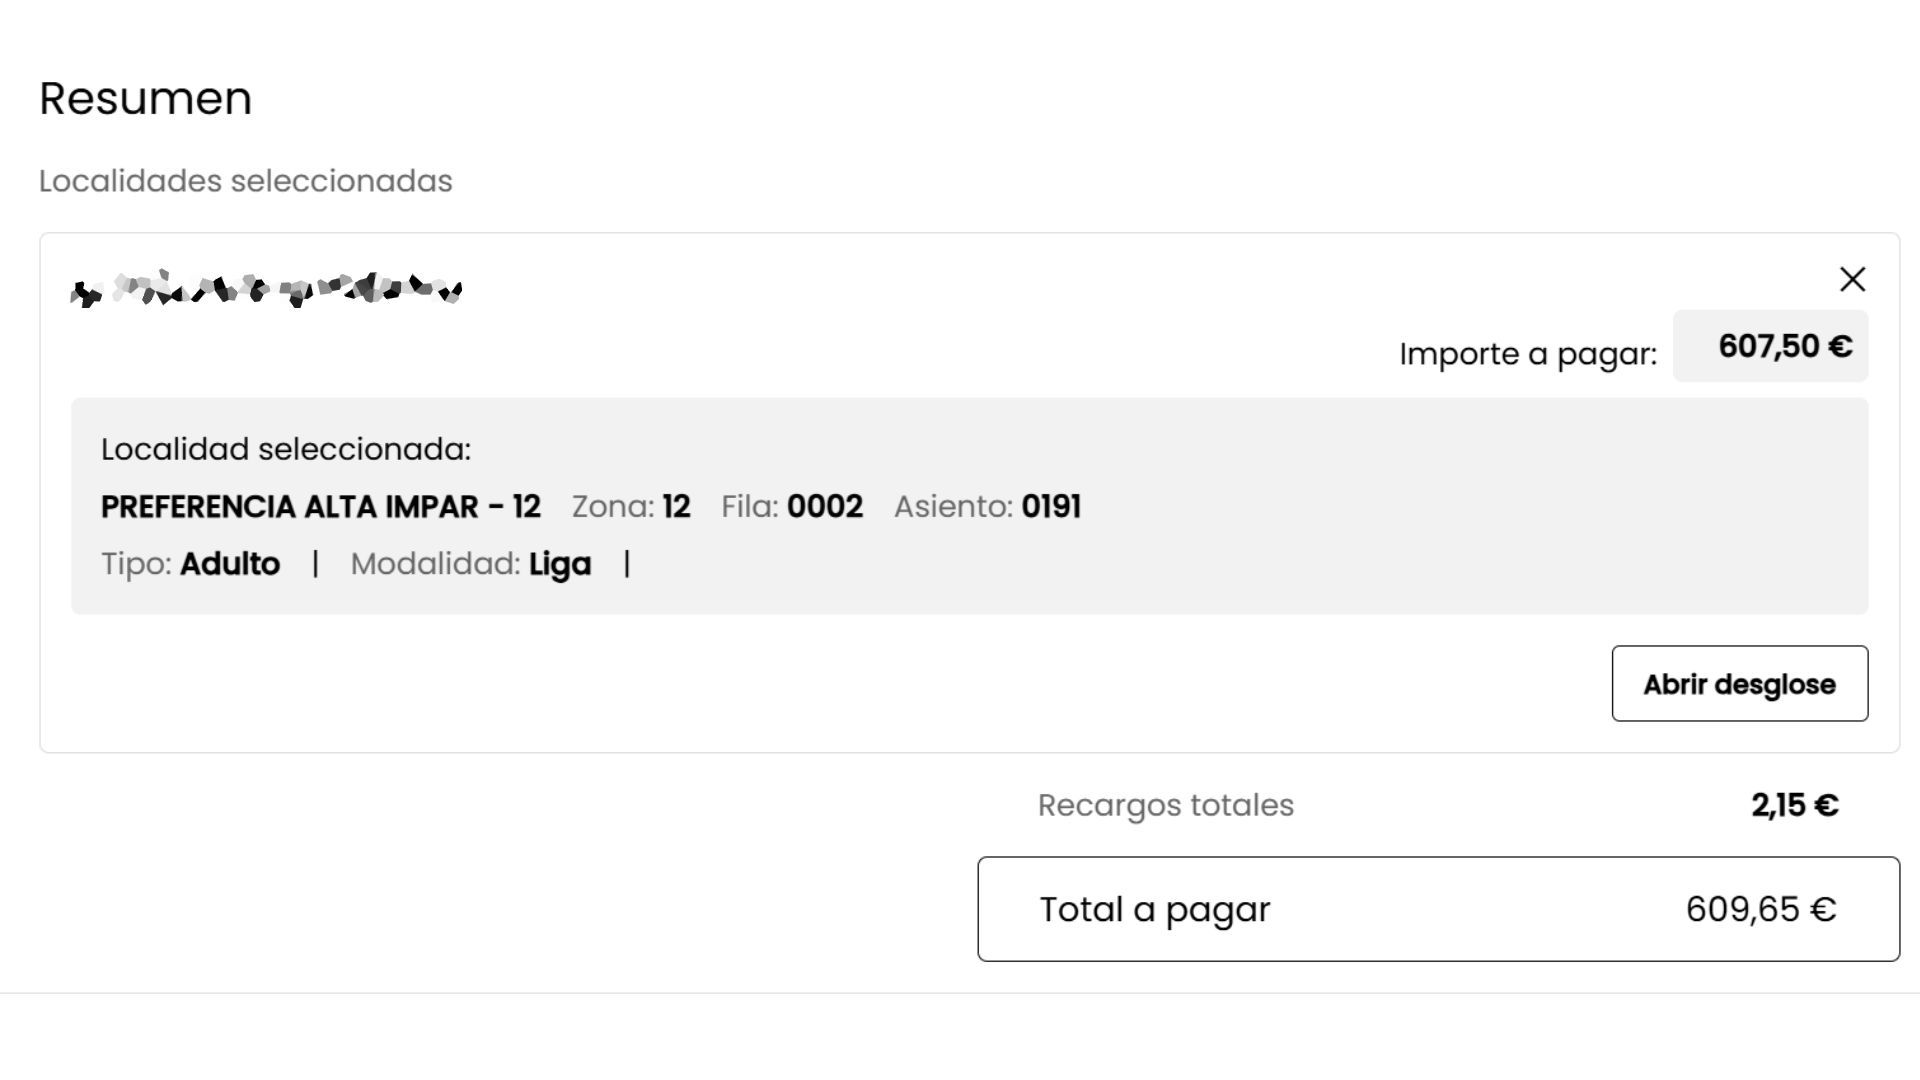The image size is (1920, 1080).
Task: Click the 609,65 € total amount
Action: coord(1761,909)
